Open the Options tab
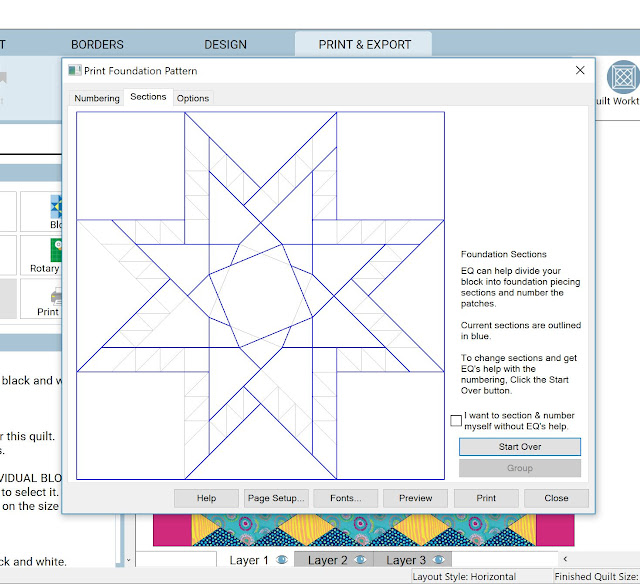The height and width of the screenshot is (584, 640). click(193, 98)
